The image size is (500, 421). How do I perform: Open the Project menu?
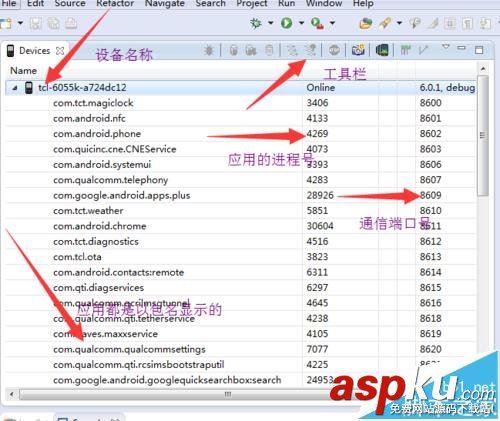coord(252,3)
